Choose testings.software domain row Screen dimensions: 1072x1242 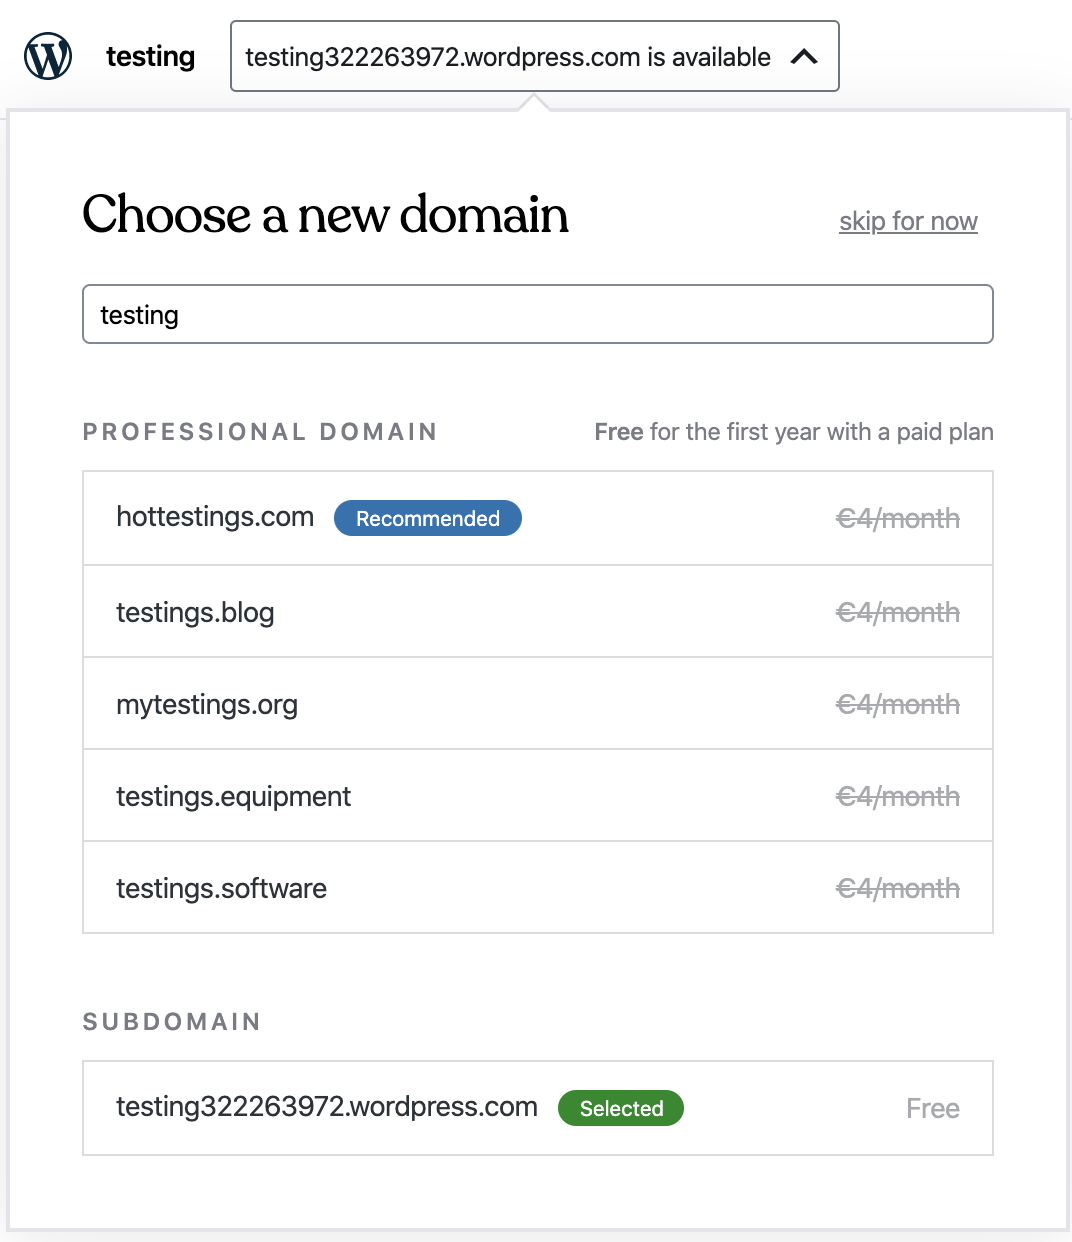tap(538, 887)
